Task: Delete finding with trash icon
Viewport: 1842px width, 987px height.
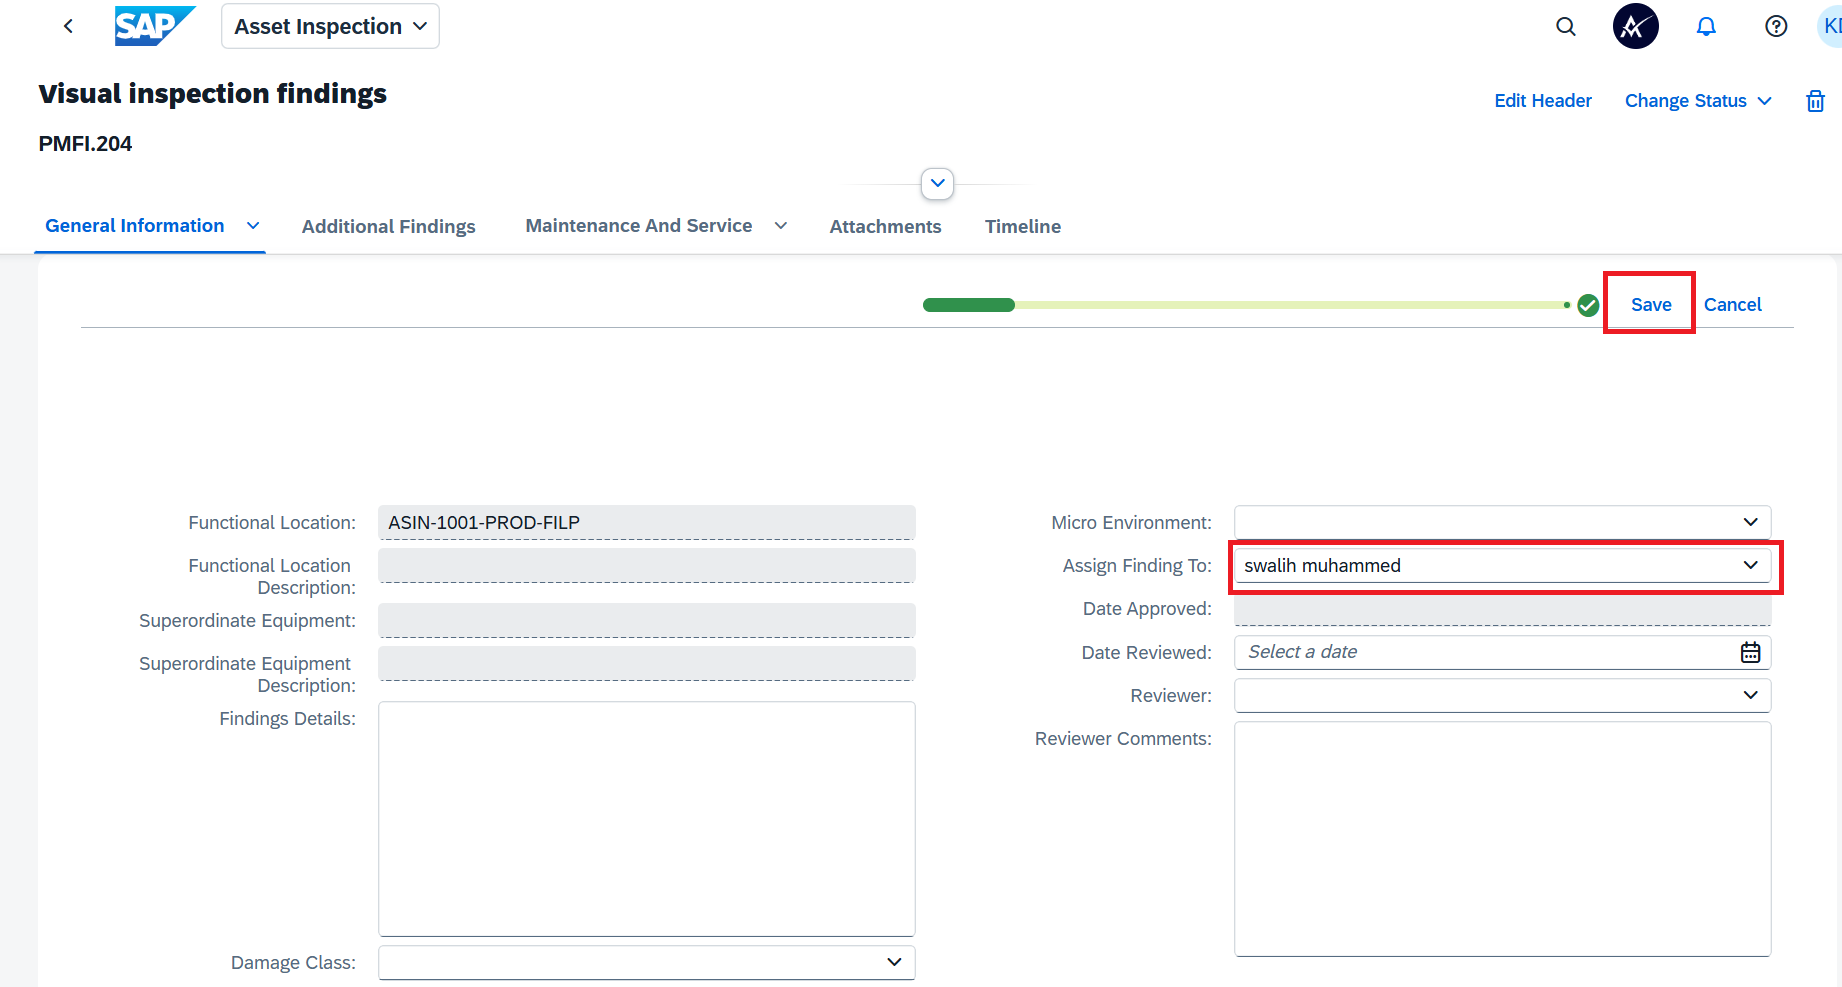Action: (1815, 101)
